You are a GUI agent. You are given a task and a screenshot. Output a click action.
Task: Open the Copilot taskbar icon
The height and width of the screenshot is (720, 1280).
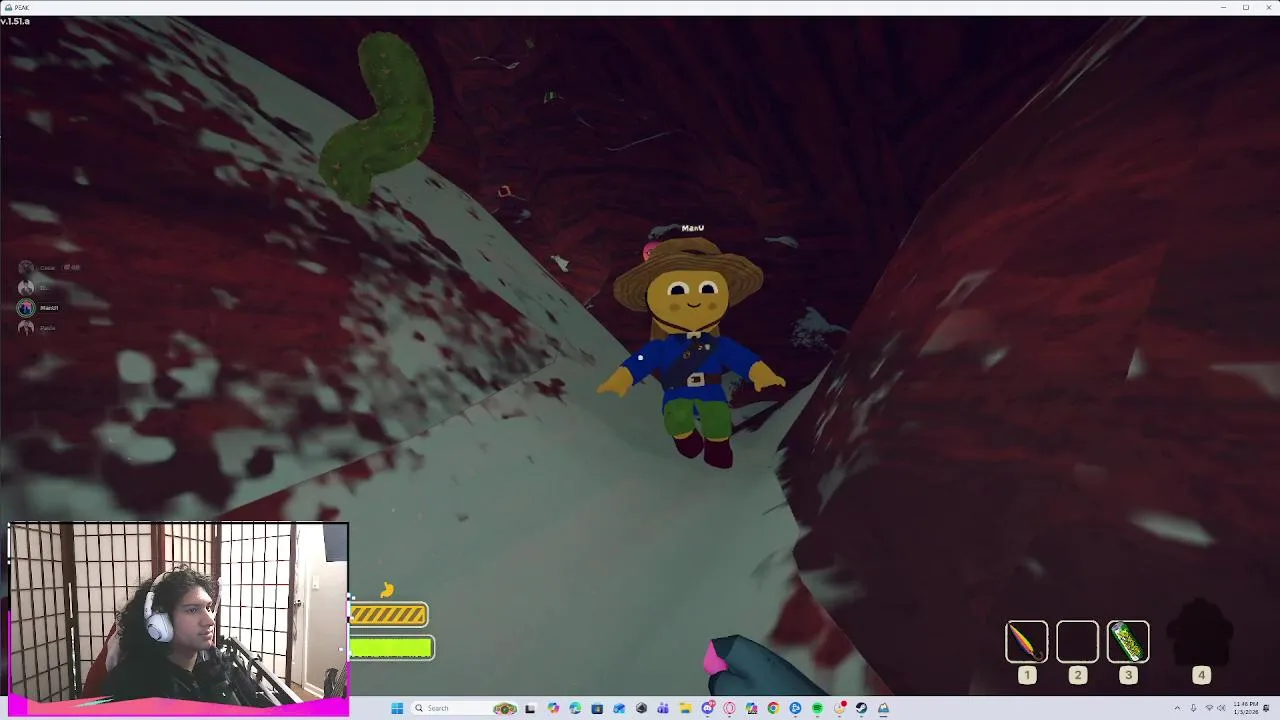553,708
